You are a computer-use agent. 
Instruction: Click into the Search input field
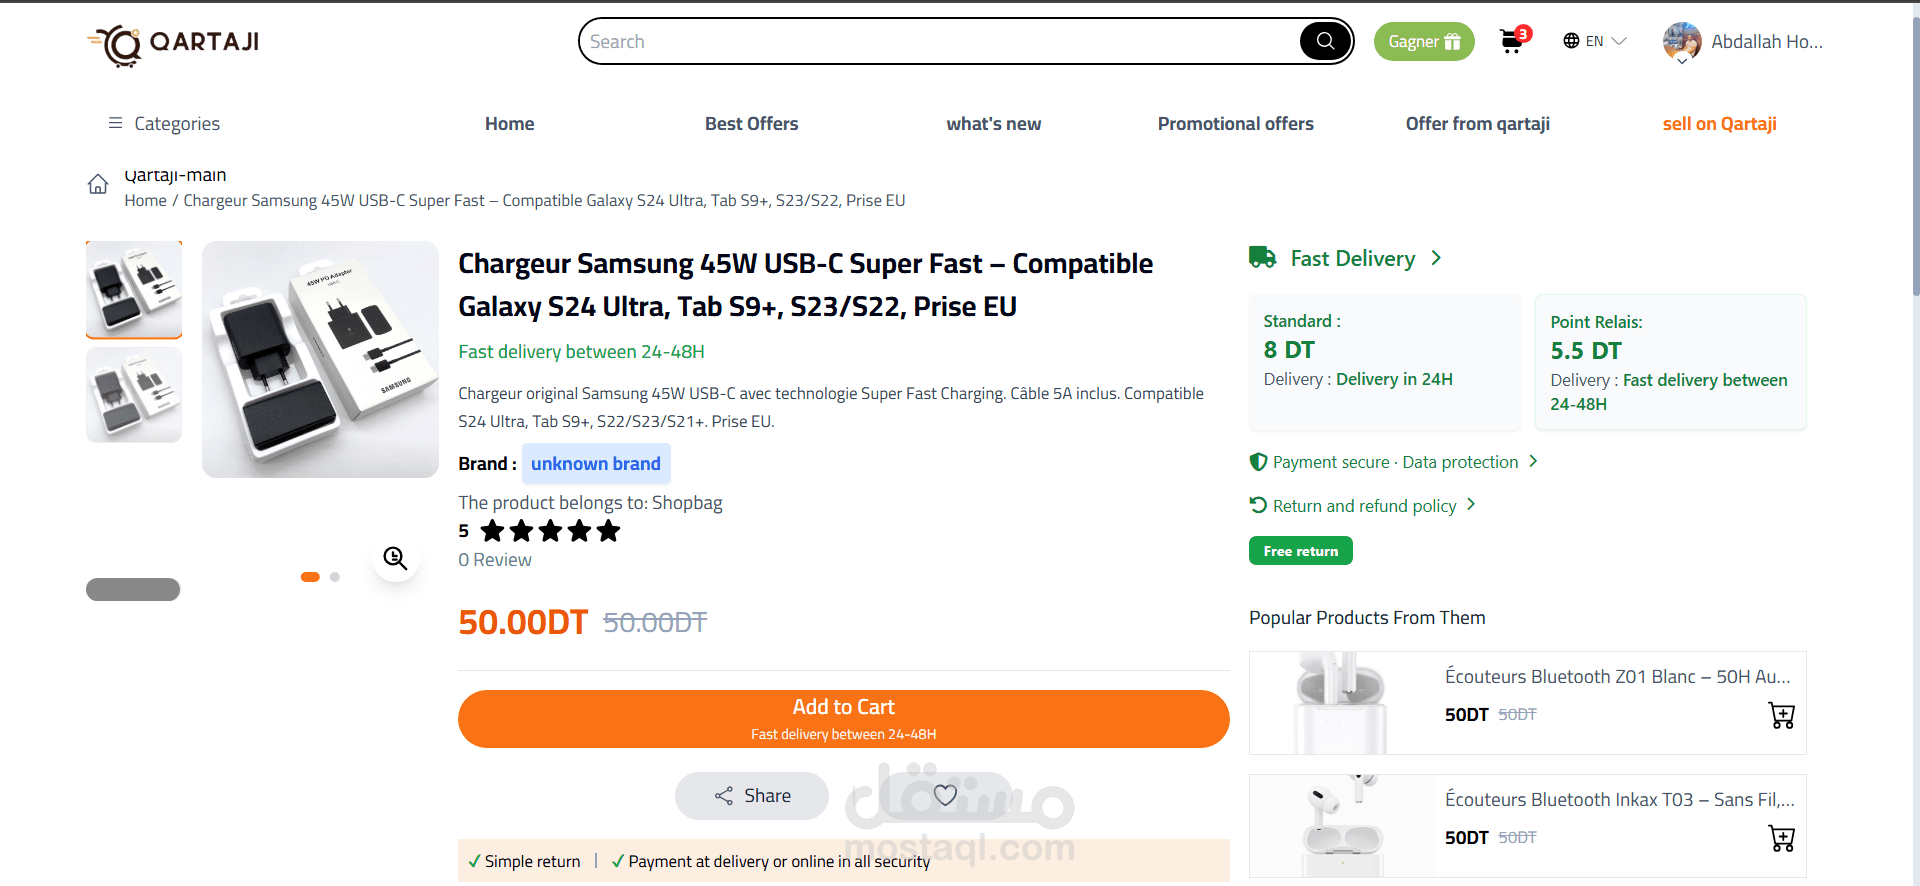point(930,42)
